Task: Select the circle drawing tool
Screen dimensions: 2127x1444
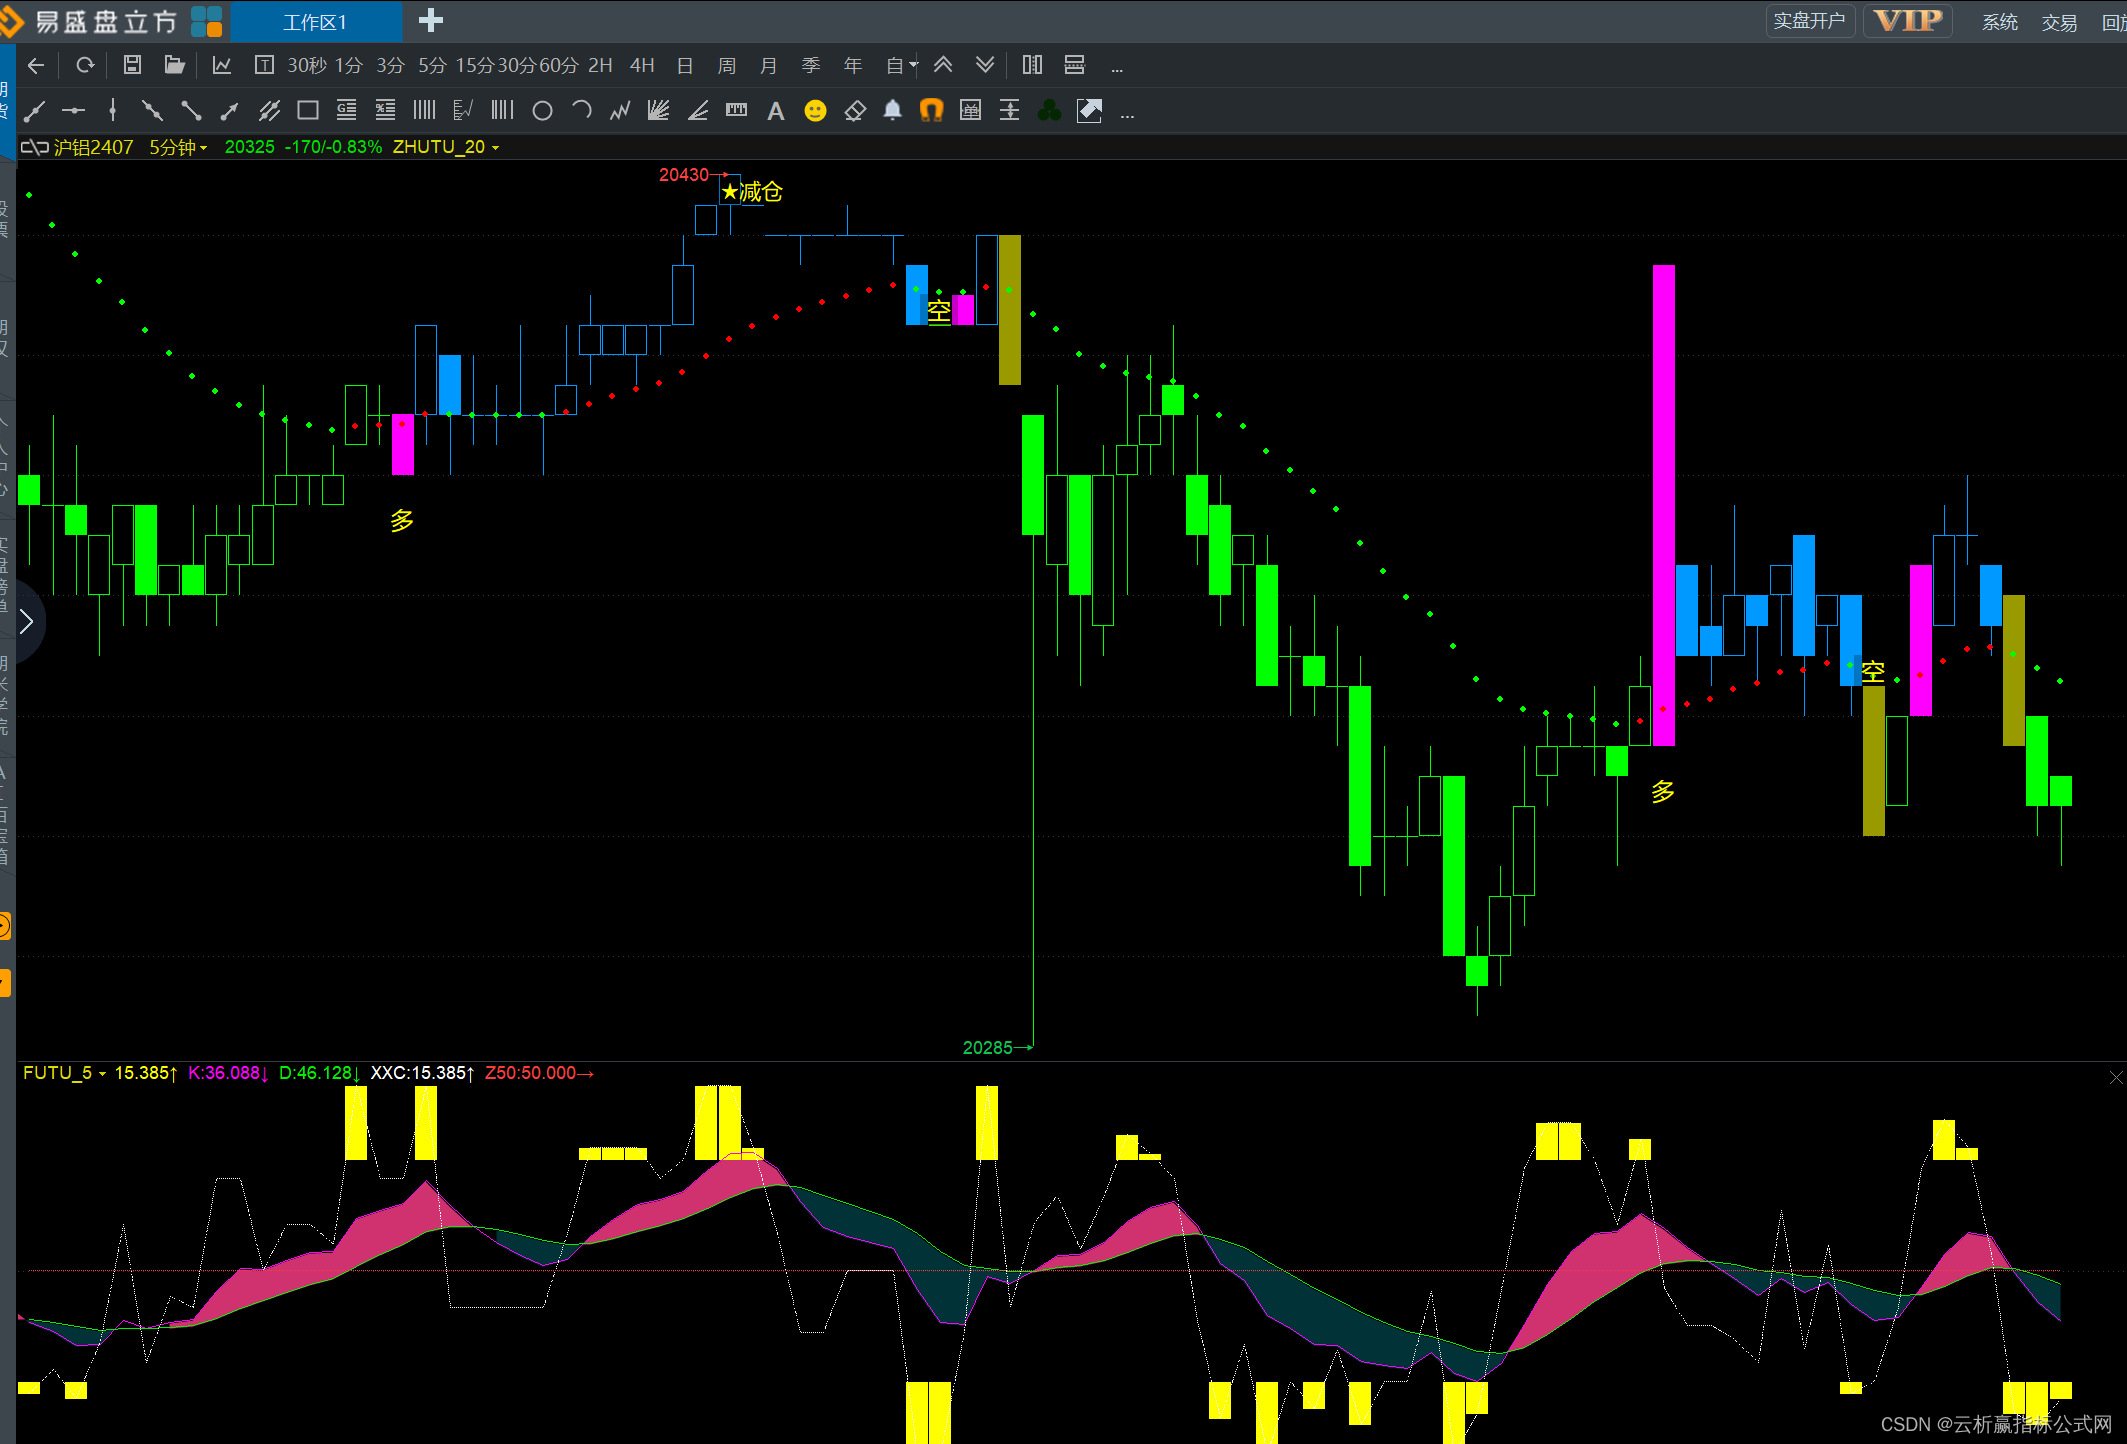Action: [x=542, y=111]
